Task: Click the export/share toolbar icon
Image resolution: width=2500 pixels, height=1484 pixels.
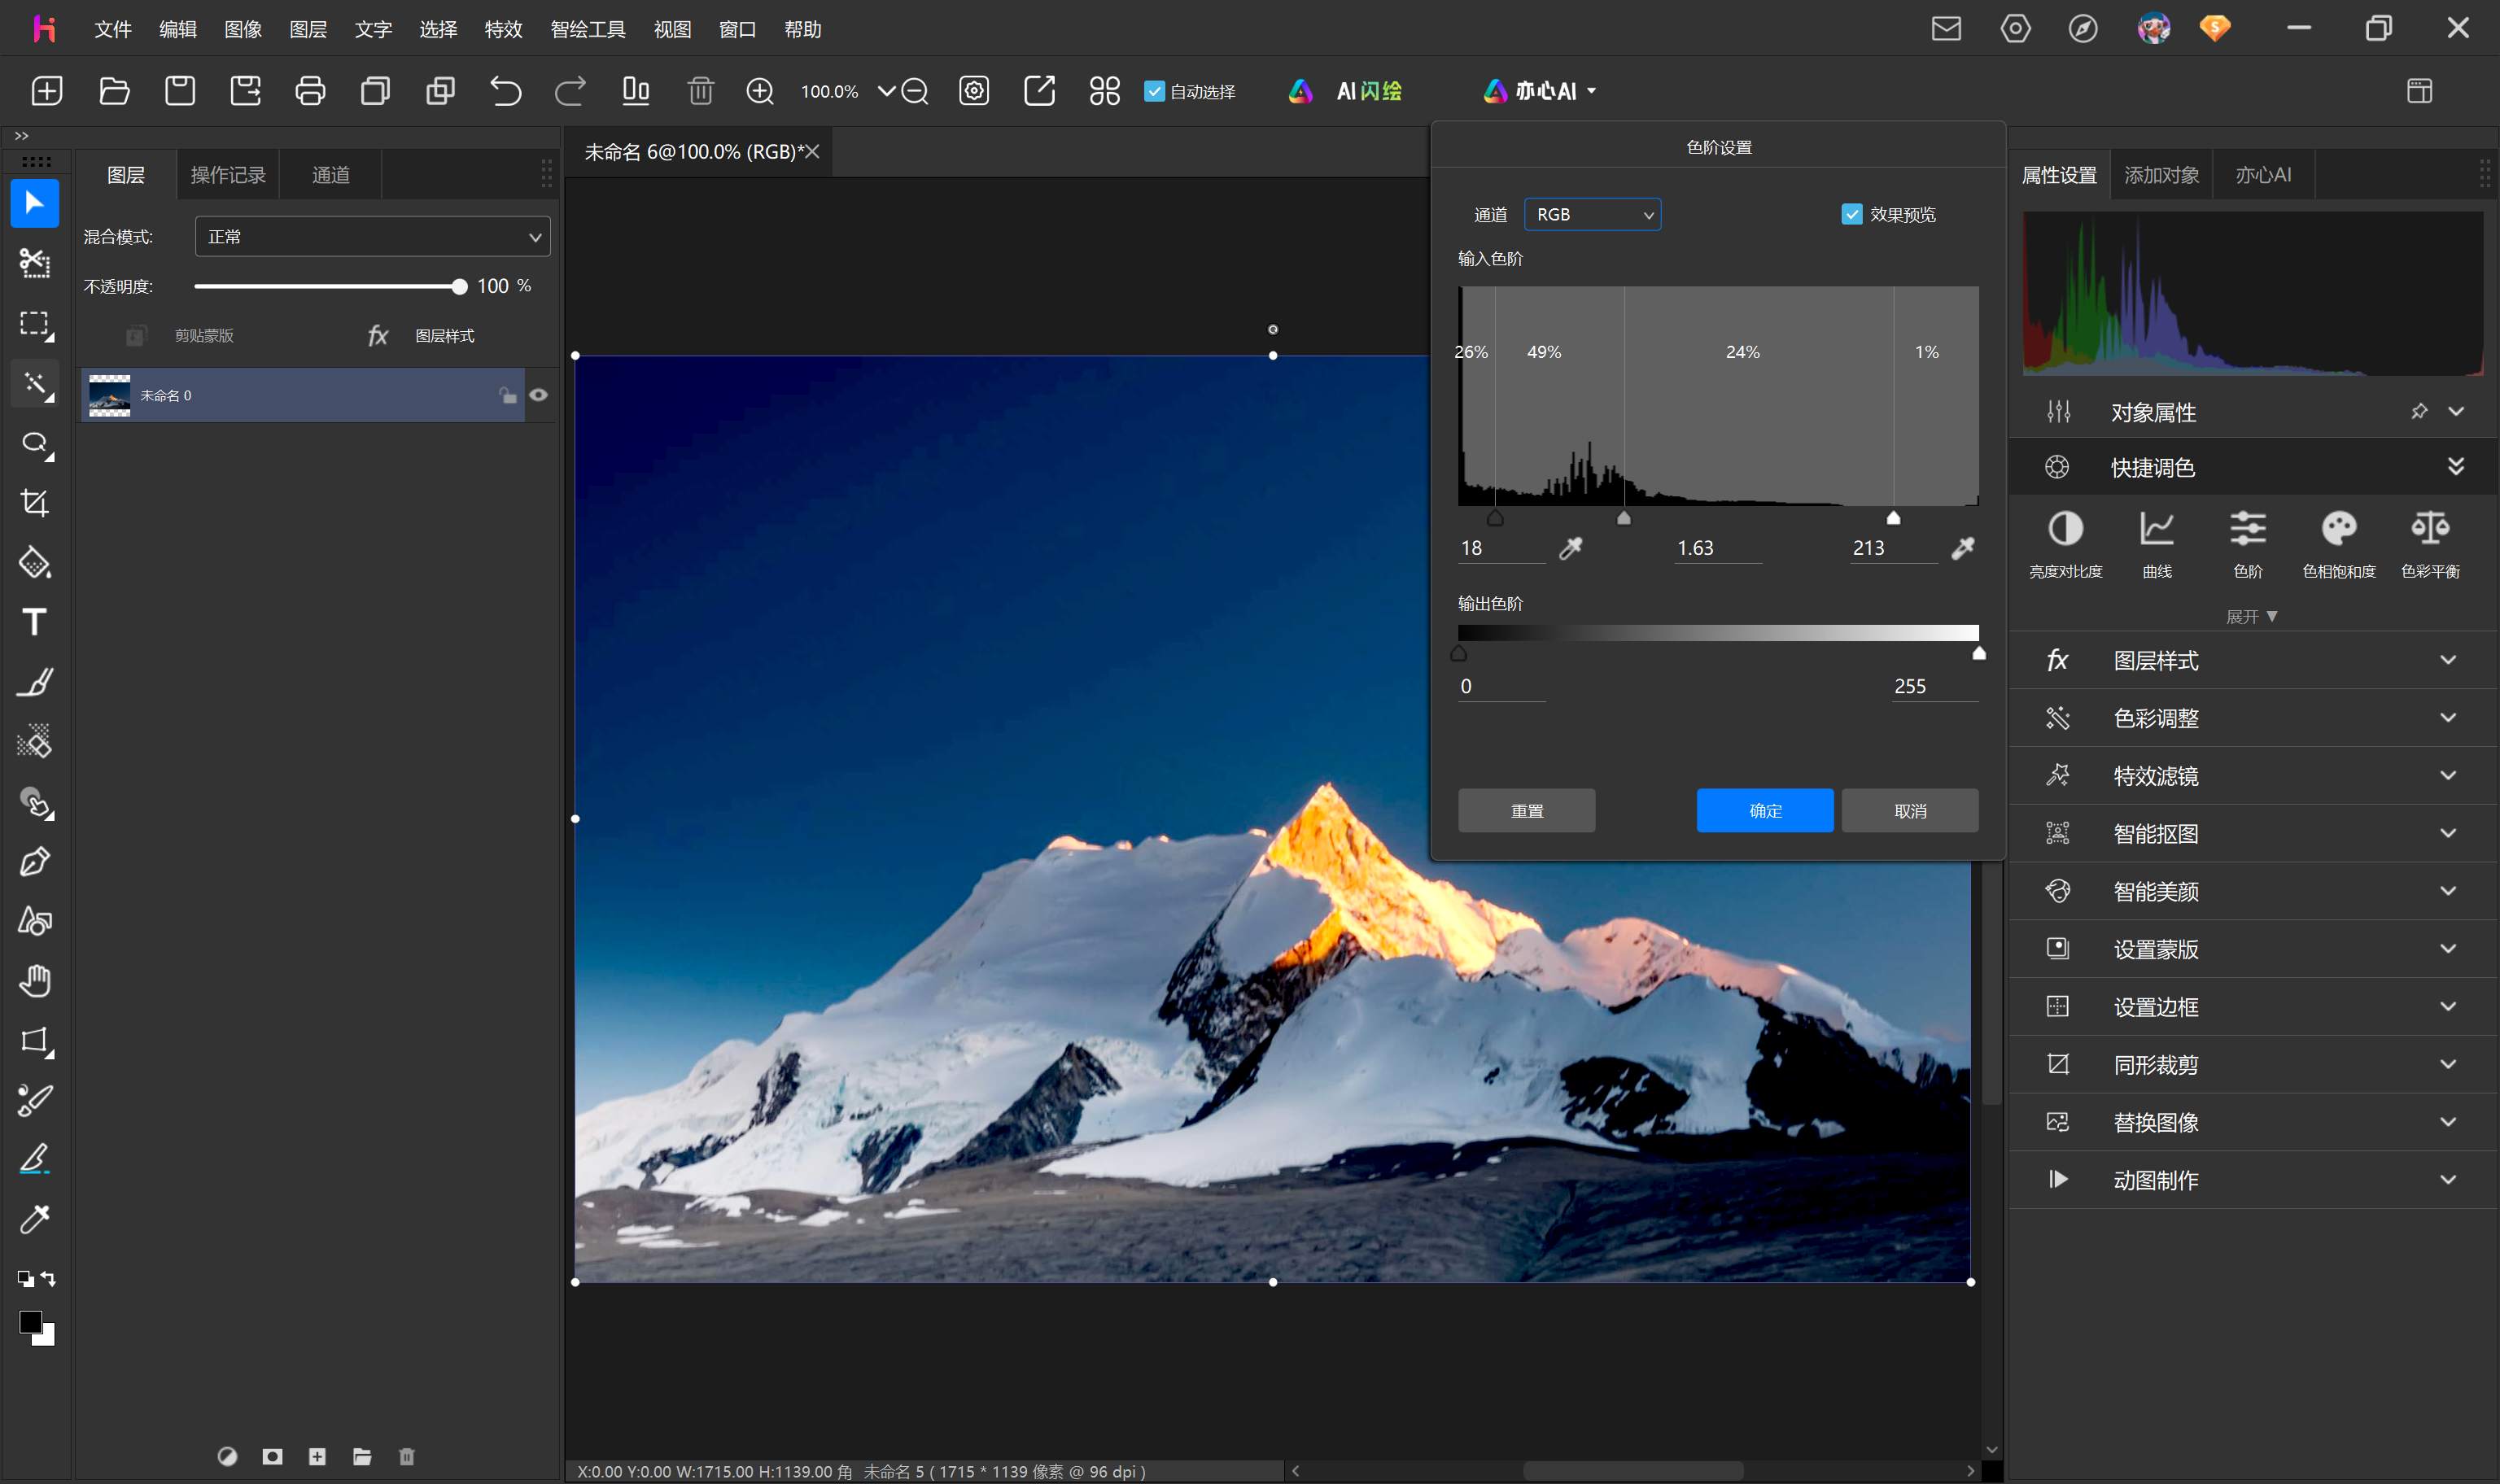Action: [x=1040, y=91]
